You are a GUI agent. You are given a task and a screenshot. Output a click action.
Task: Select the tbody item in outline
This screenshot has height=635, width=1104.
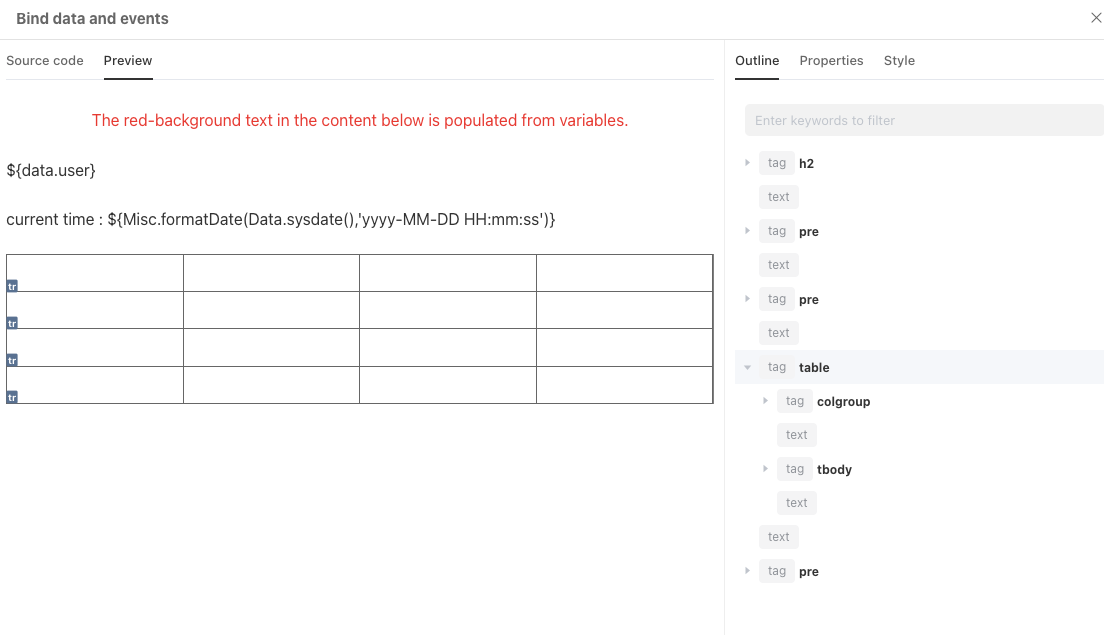(834, 470)
